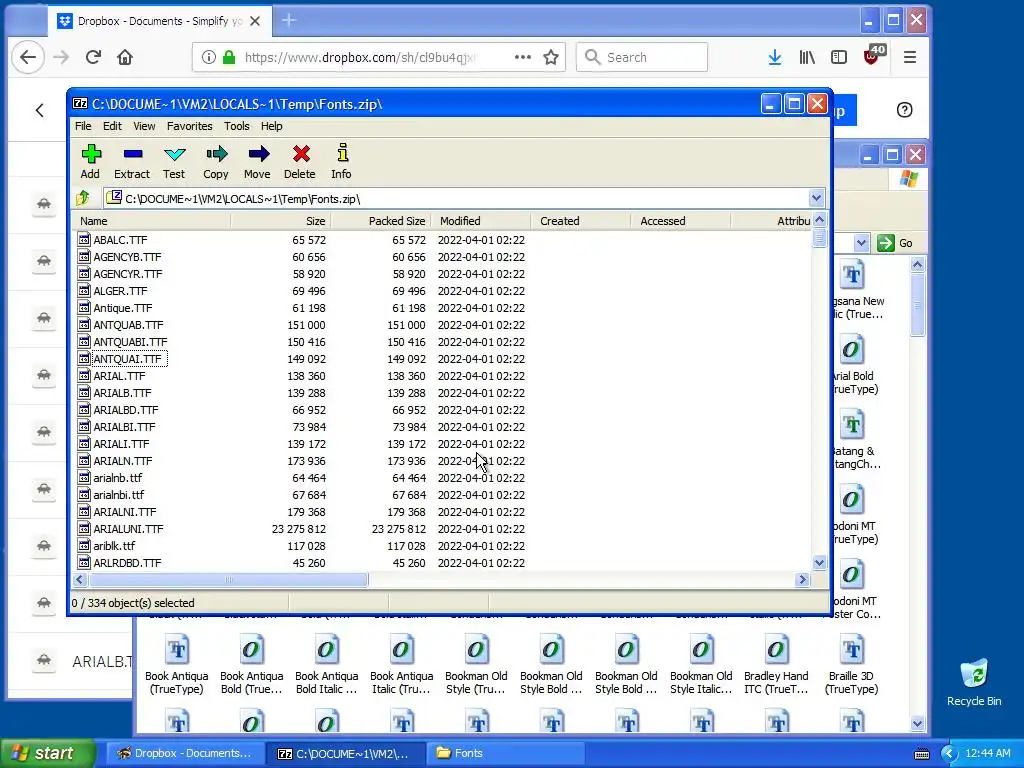Open the Tools menu in 7-Zip

[x=236, y=126]
